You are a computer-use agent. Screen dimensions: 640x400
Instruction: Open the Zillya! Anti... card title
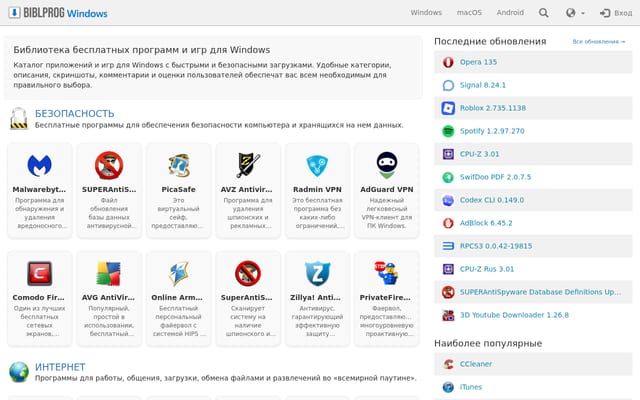315,298
